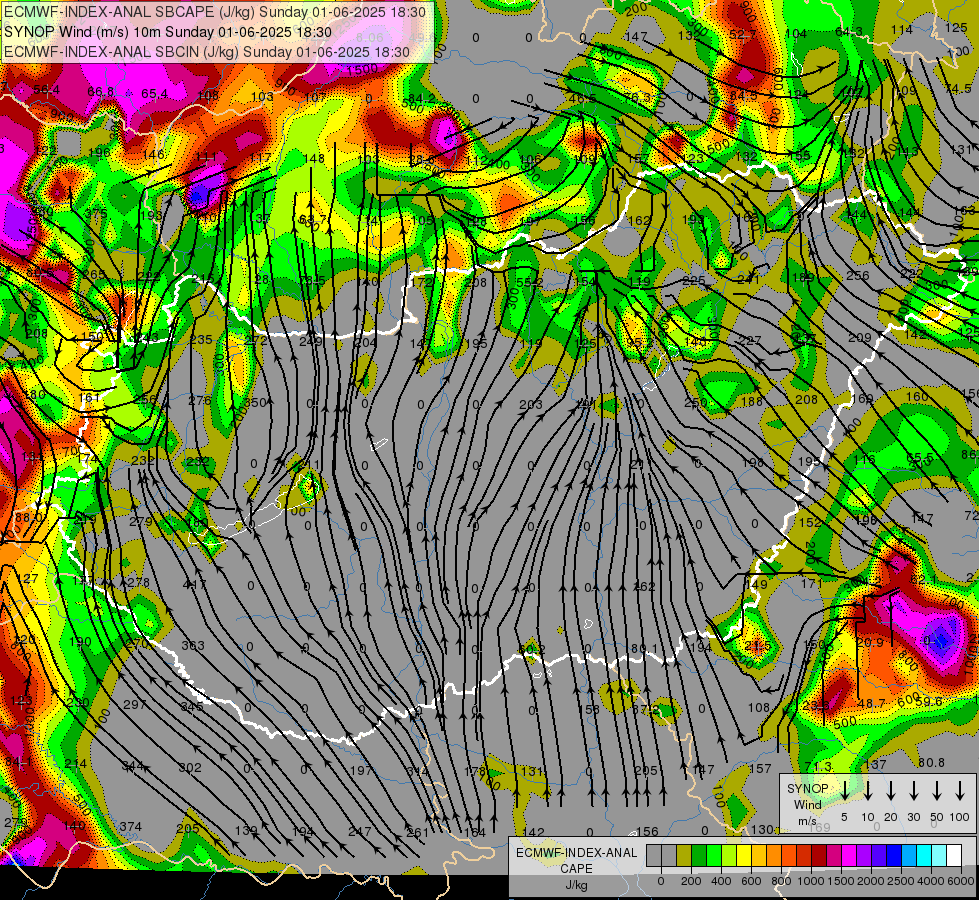Click the map value 297
This screenshot has width=979, height=900.
click(134, 705)
